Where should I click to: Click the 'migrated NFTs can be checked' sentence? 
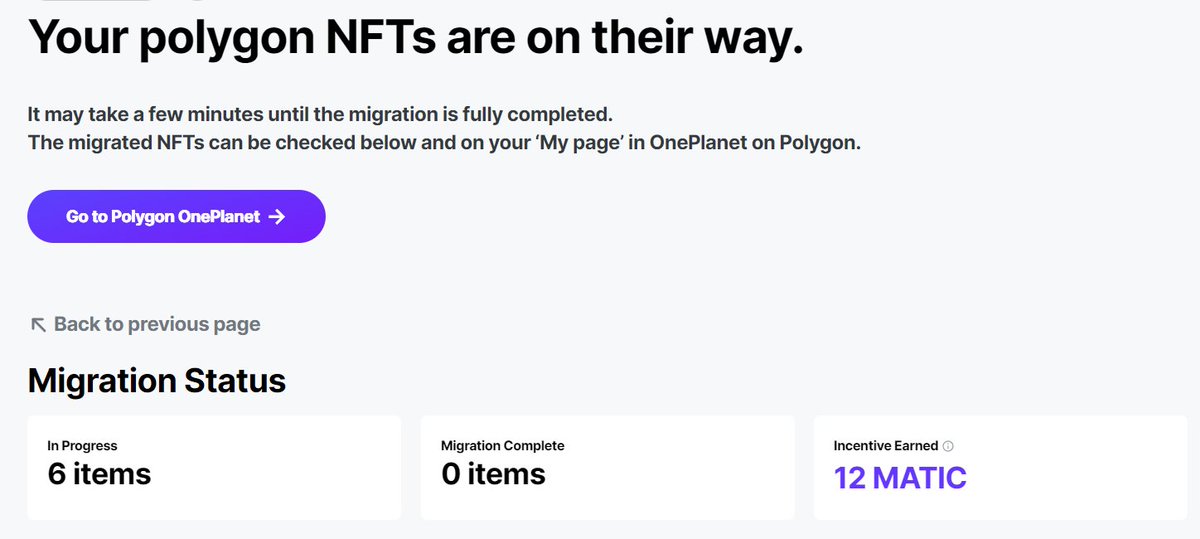point(444,143)
